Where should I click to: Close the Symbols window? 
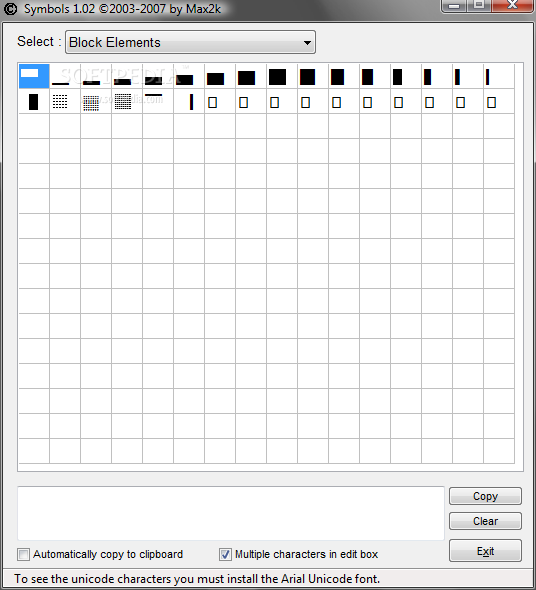[512, 5]
